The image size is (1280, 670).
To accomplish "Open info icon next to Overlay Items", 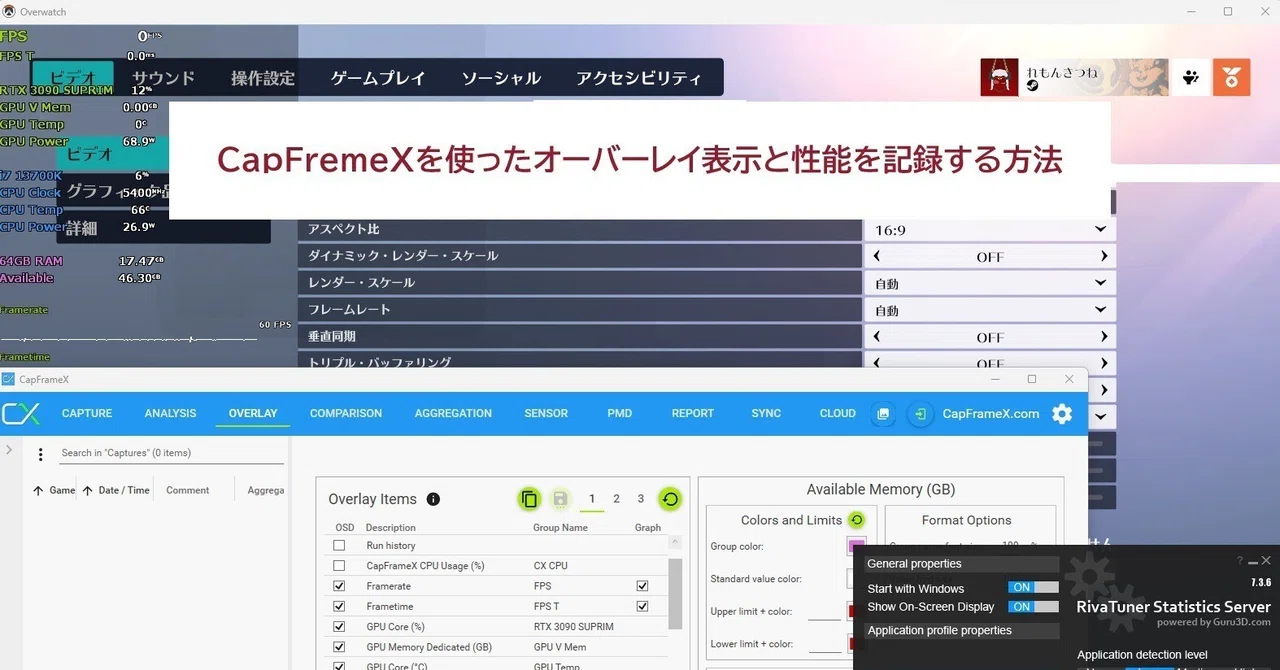I will (x=433, y=499).
